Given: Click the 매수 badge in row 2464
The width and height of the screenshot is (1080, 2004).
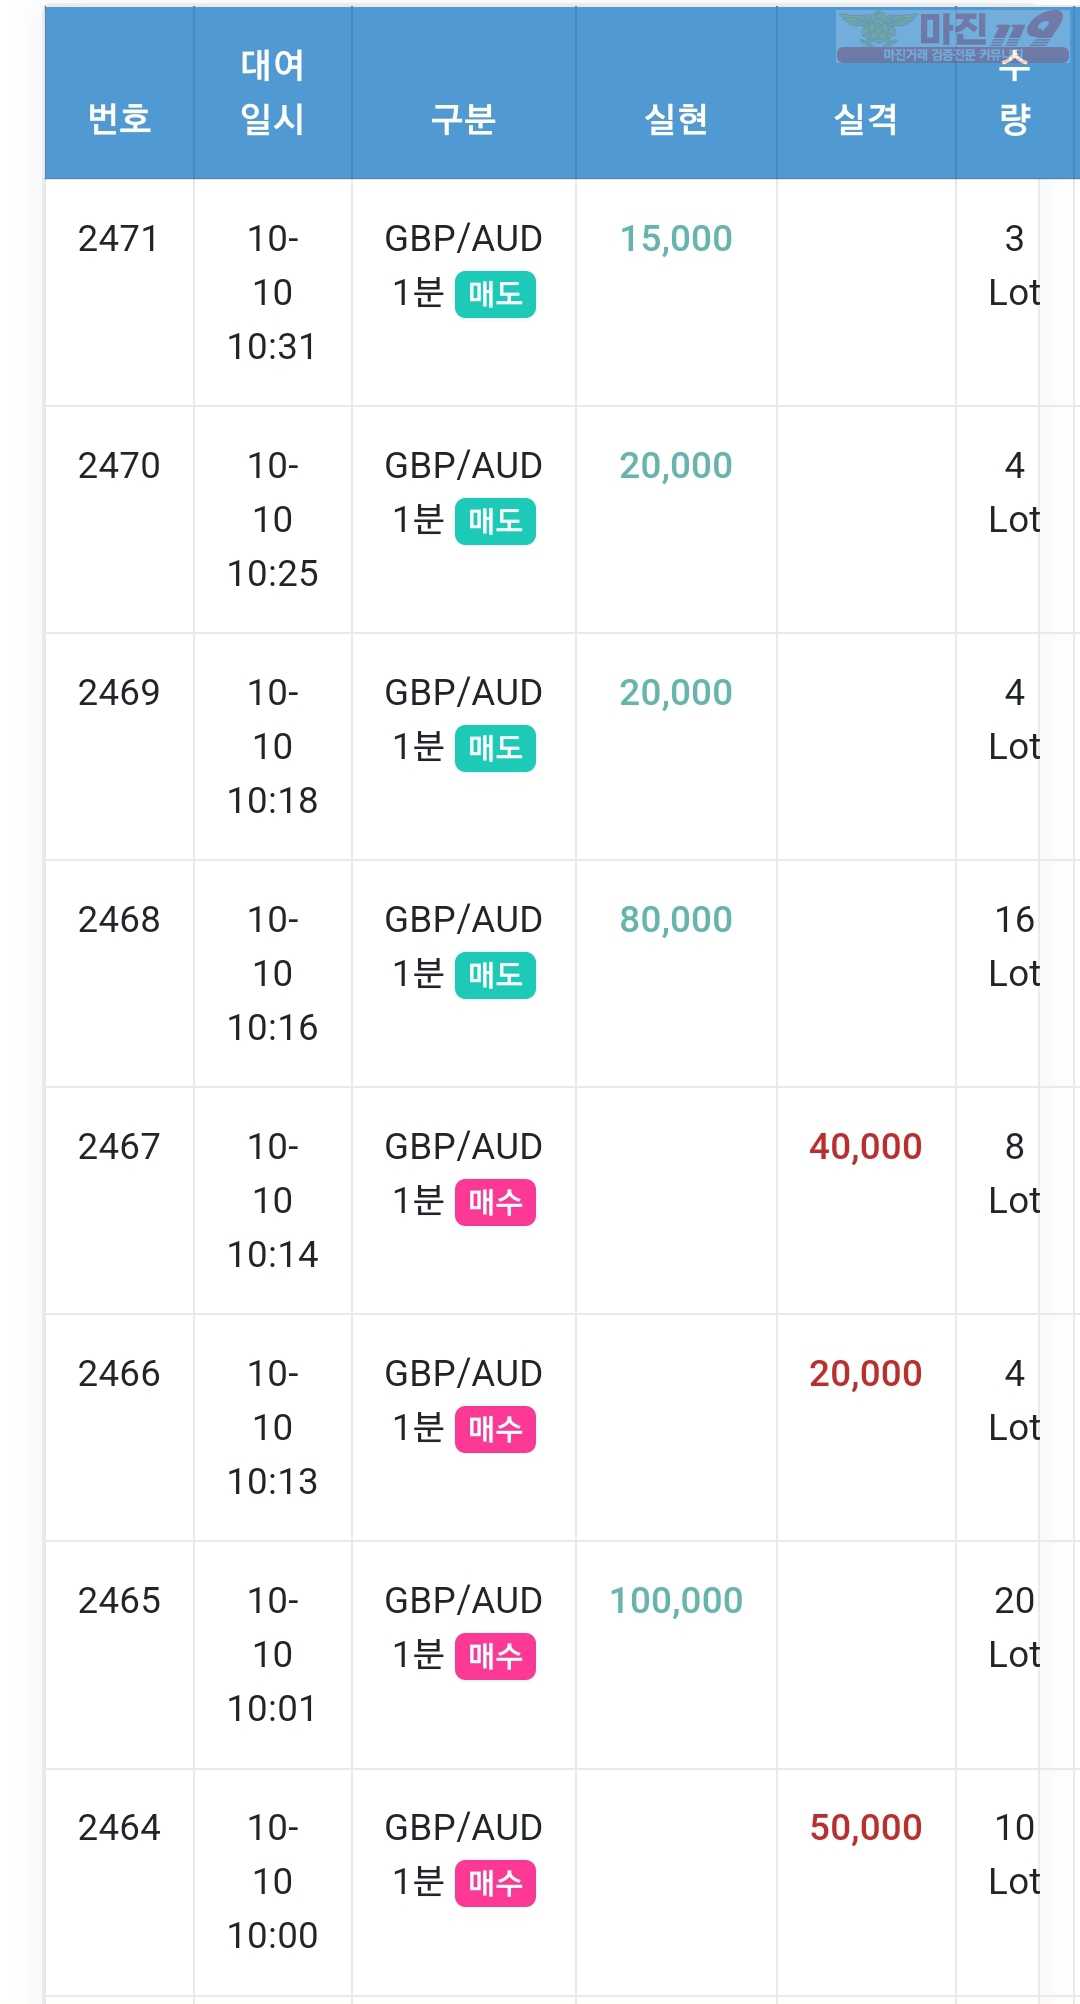Looking at the screenshot, I should tap(495, 1883).
